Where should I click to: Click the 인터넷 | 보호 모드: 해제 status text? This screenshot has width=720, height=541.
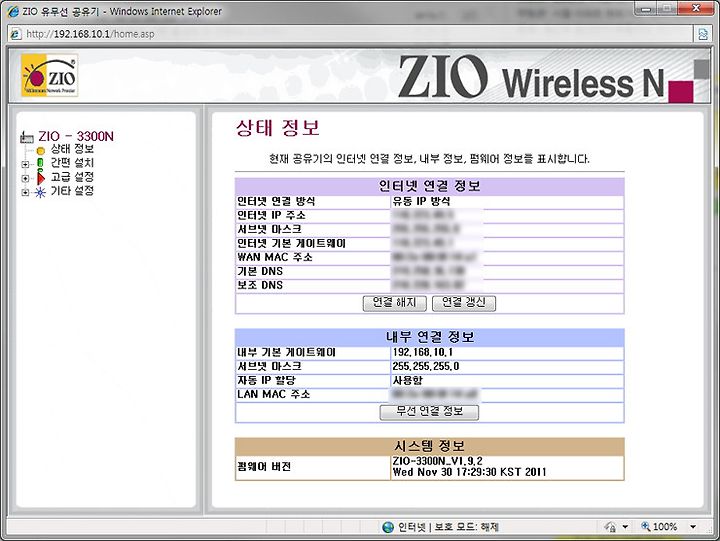pos(448,527)
